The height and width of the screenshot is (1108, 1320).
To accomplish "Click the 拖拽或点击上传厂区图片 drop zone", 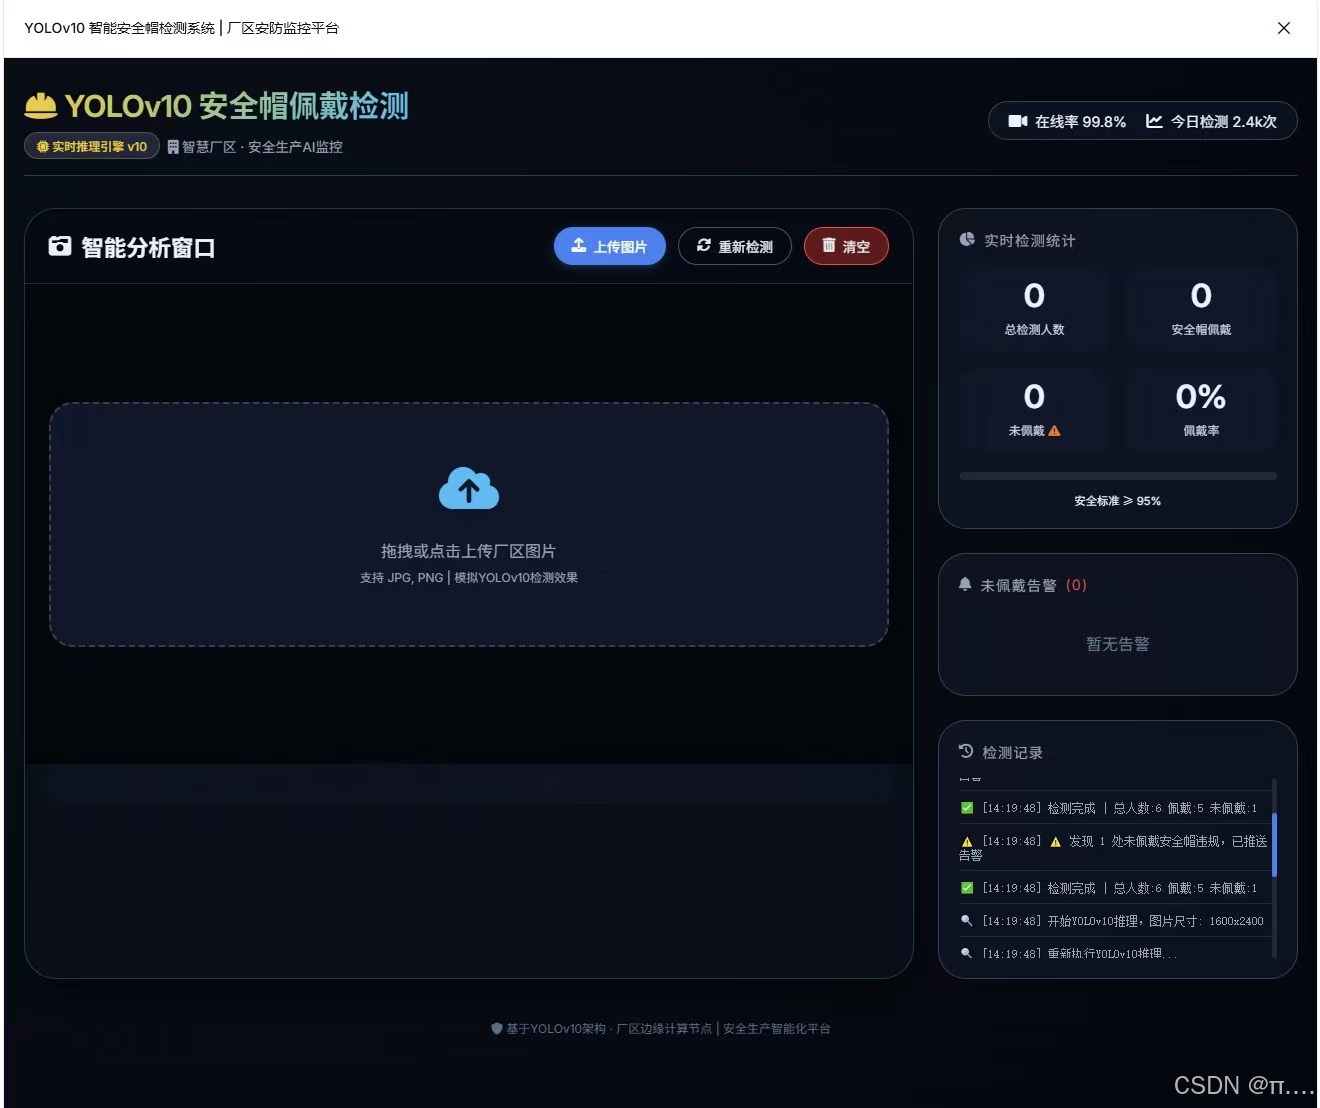I will (469, 524).
